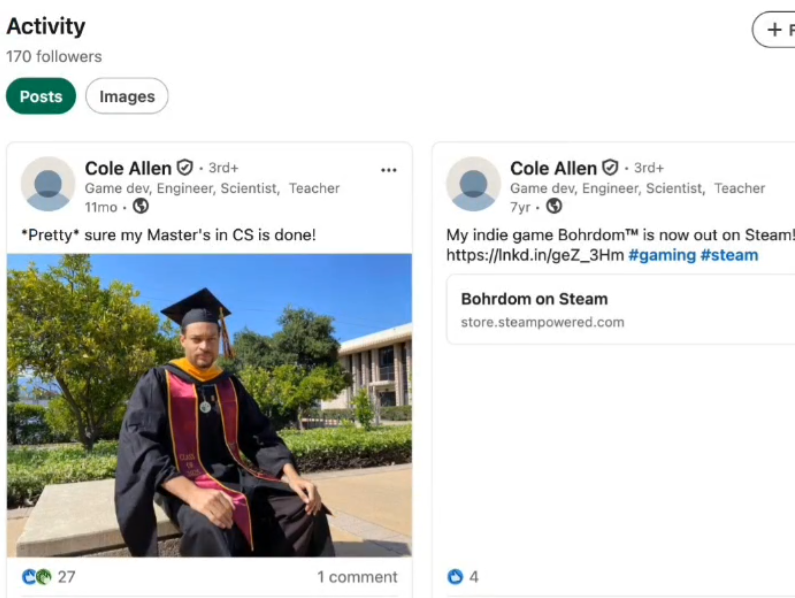View the graduation photo in the post
The image size is (795, 598).
click(x=209, y=405)
